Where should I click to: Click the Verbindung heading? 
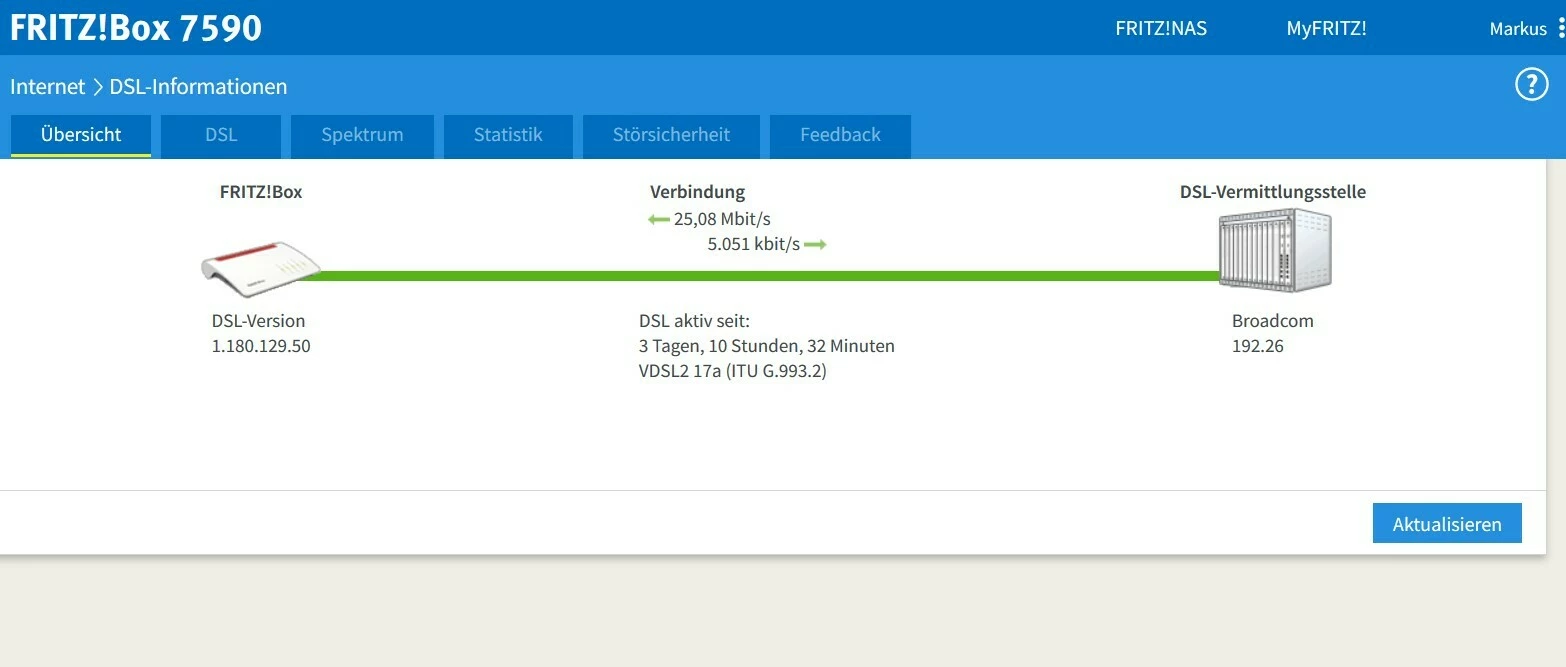pyautogui.click(x=697, y=192)
